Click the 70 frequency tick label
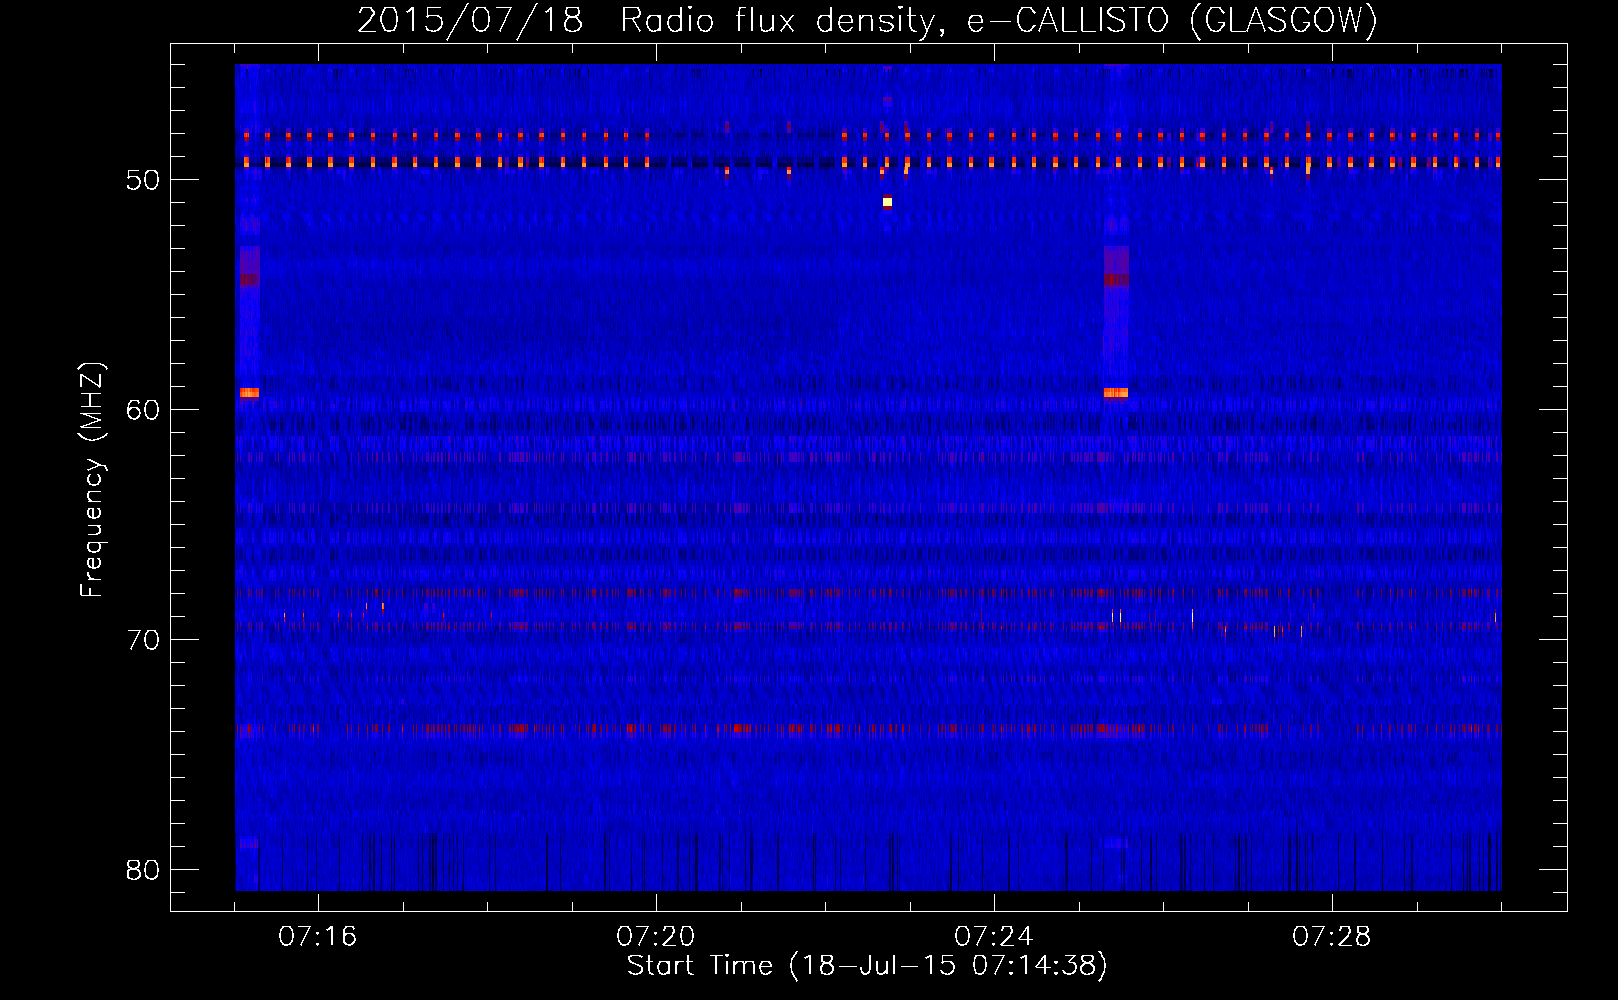1618x1000 pixels. click(143, 640)
